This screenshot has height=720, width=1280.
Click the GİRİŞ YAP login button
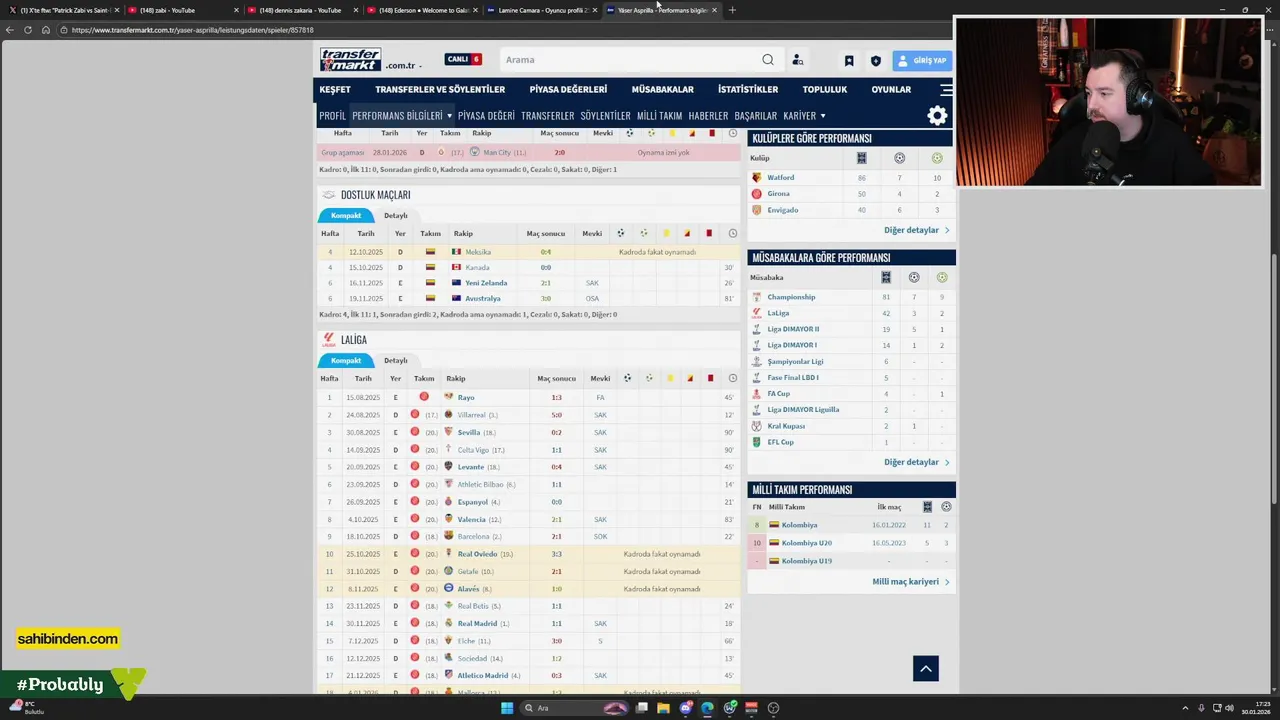tap(922, 61)
